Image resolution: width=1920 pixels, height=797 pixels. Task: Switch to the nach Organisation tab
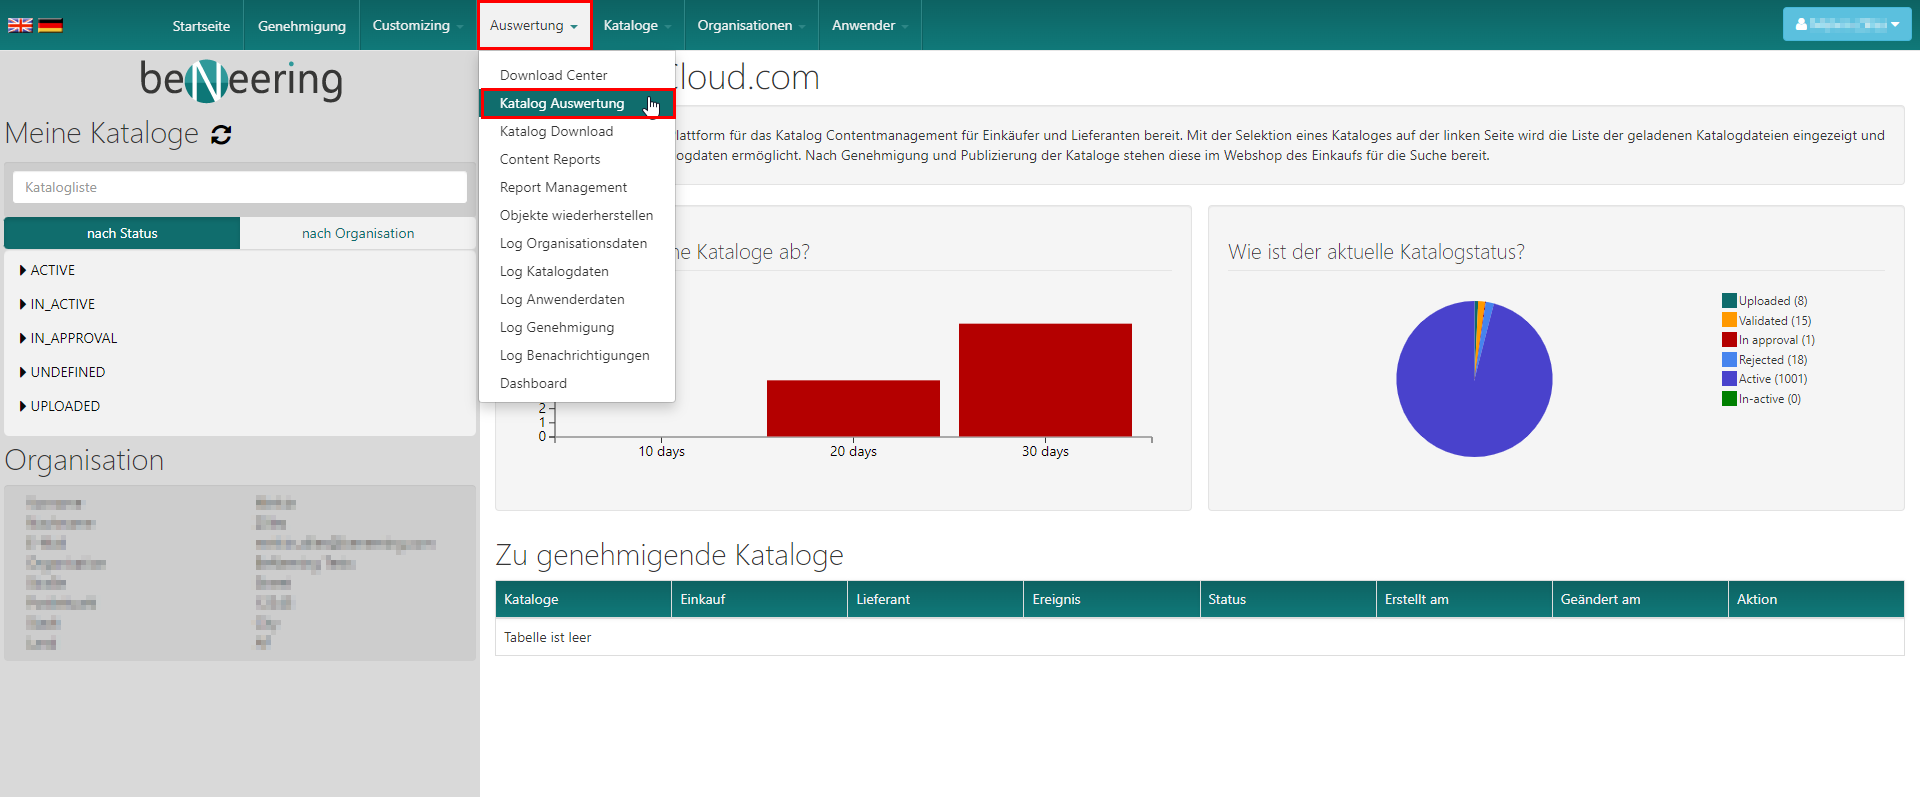[358, 233]
